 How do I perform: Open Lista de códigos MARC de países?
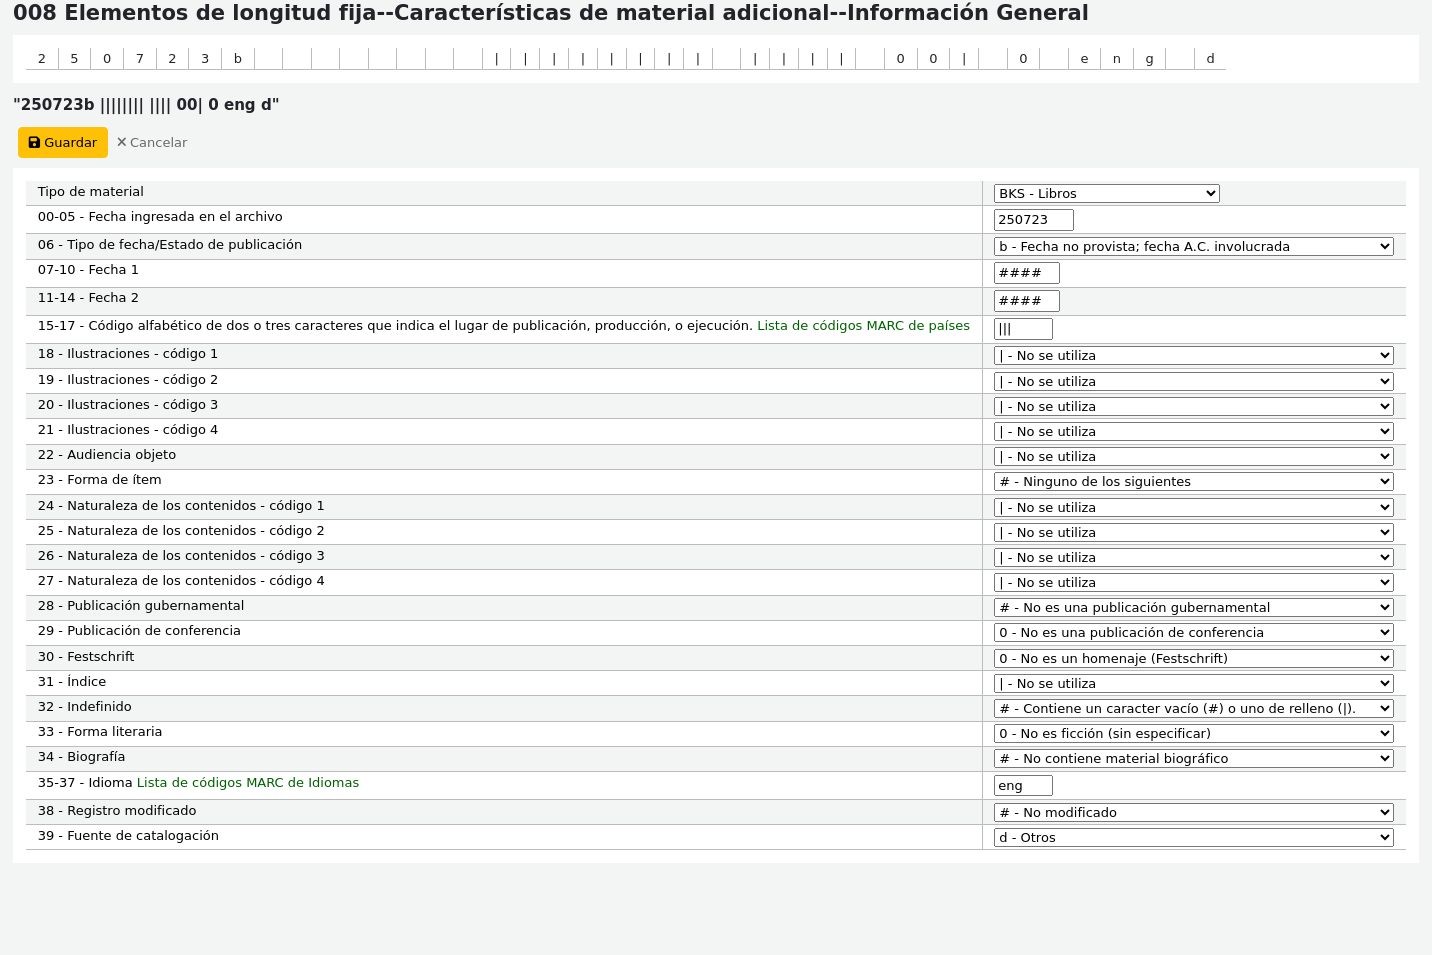click(x=863, y=326)
